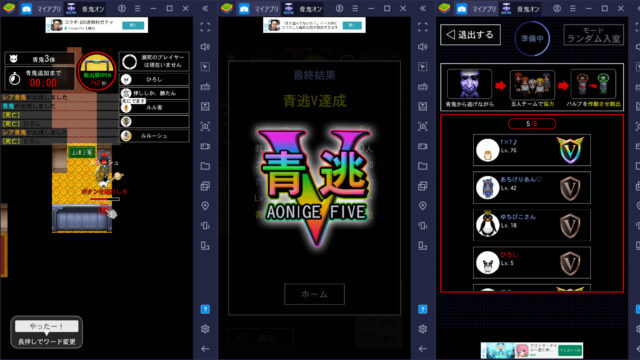Click the BlueStacks logo in the left window
Screen dimensions: 640x360
click(x=9, y=8)
